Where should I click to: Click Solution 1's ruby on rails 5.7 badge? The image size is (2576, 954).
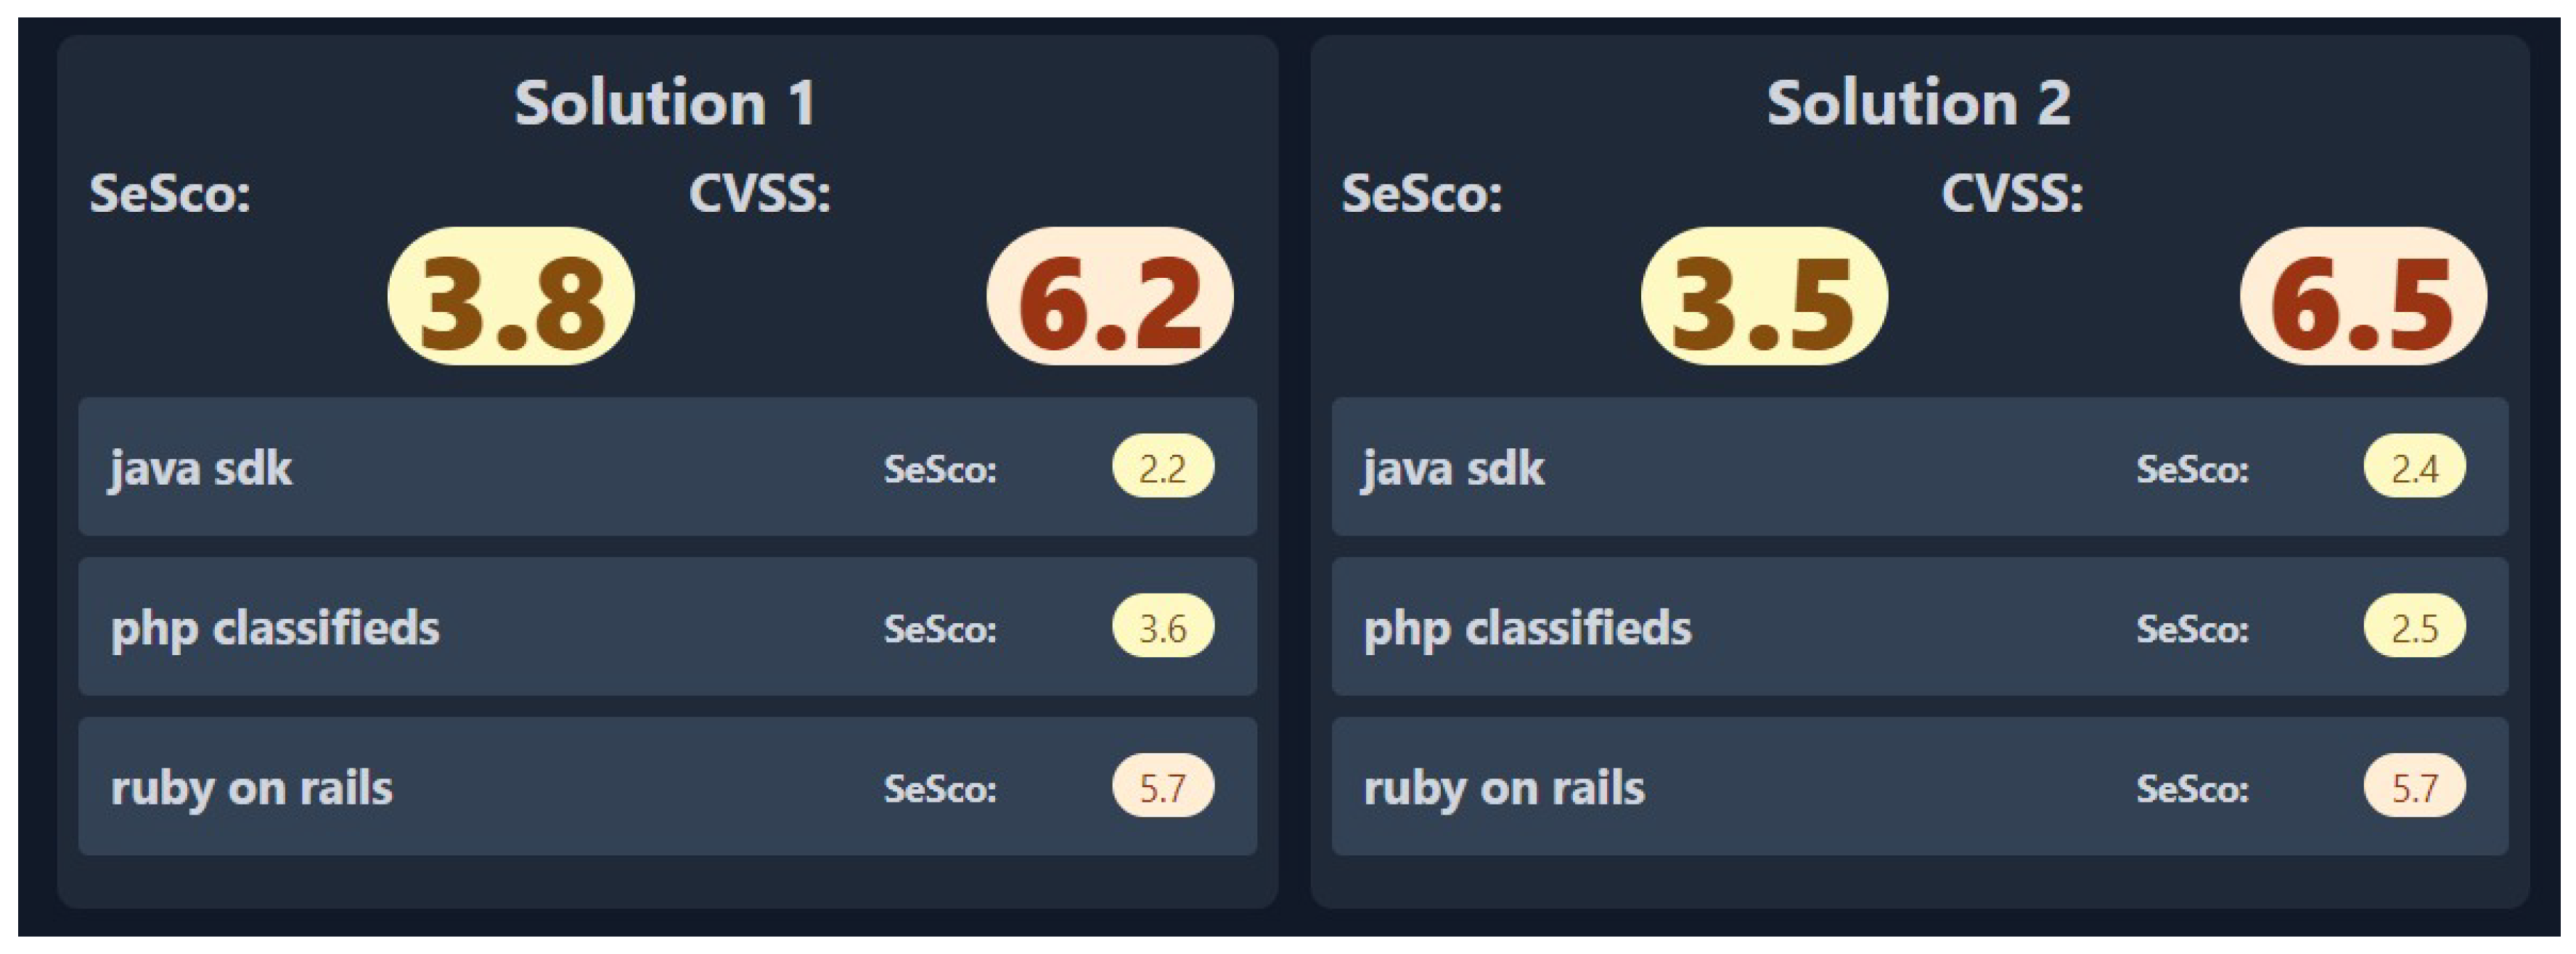coord(1162,787)
